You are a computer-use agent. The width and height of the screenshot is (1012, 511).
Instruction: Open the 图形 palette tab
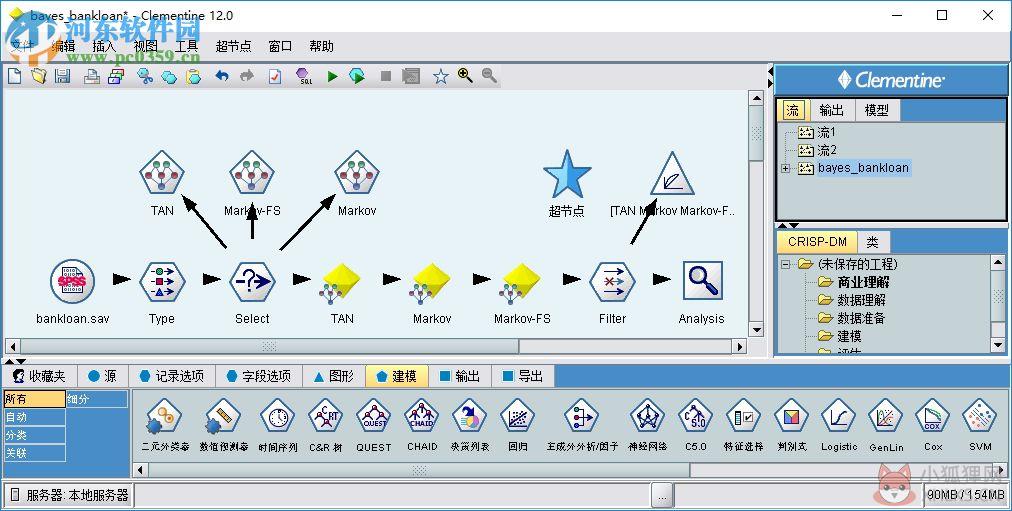[x=334, y=376]
